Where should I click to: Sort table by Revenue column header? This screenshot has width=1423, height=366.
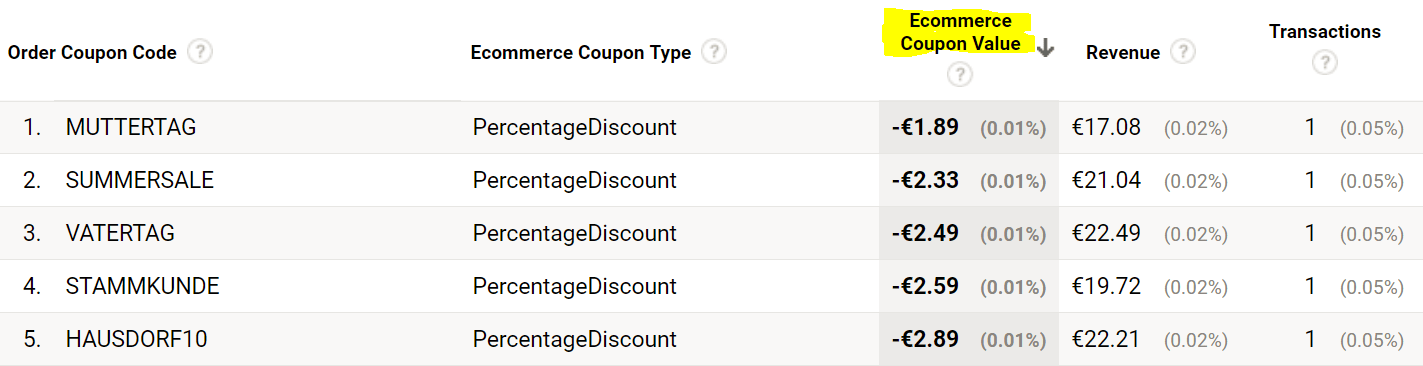pos(1123,52)
